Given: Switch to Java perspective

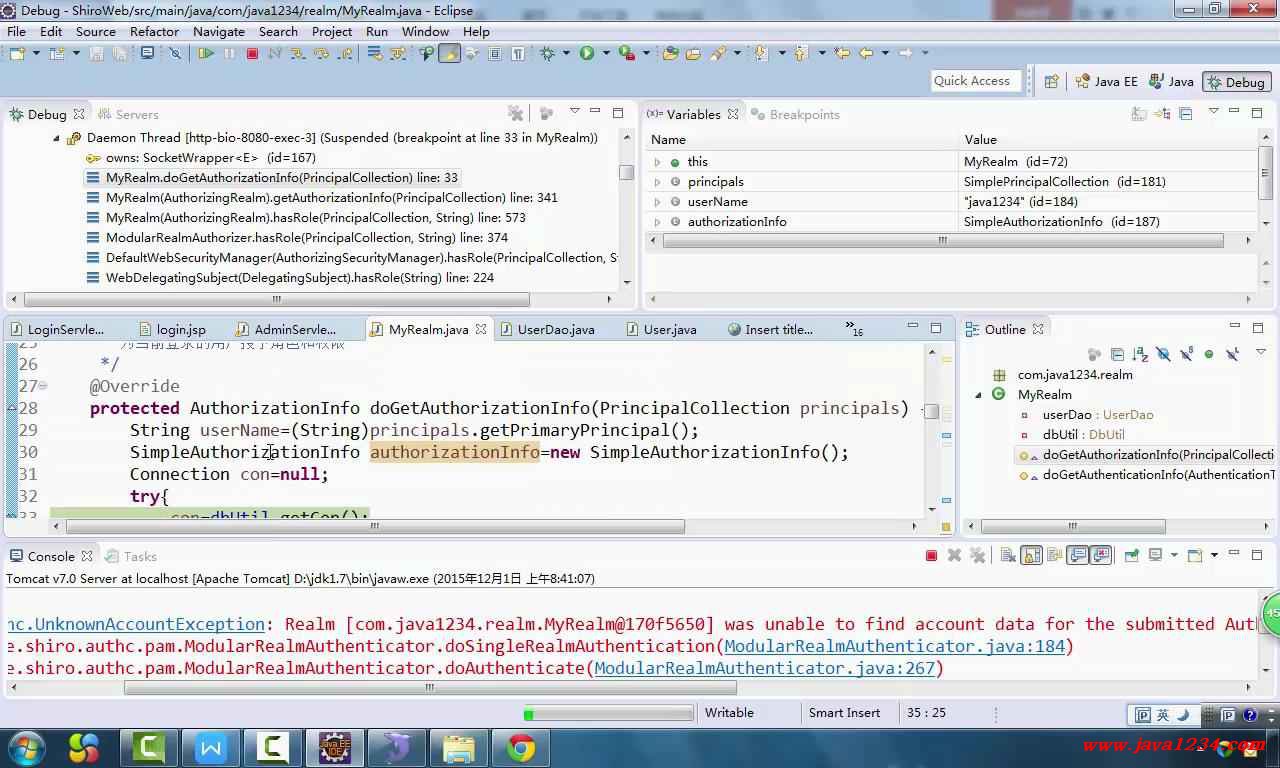Looking at the screenshot, I should point(1172,82).
